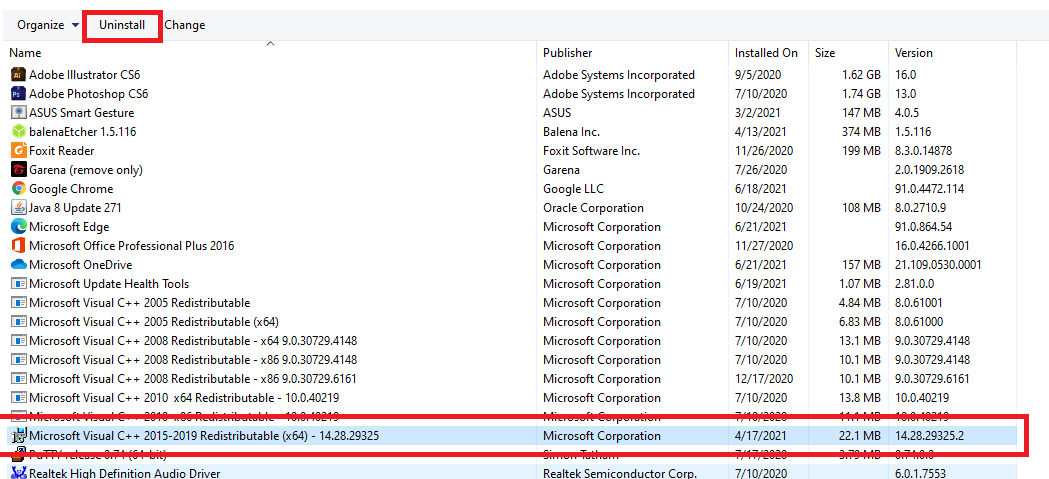Click Uninstall in the toolbar
1049x479 pixels.
coord(122,25)
